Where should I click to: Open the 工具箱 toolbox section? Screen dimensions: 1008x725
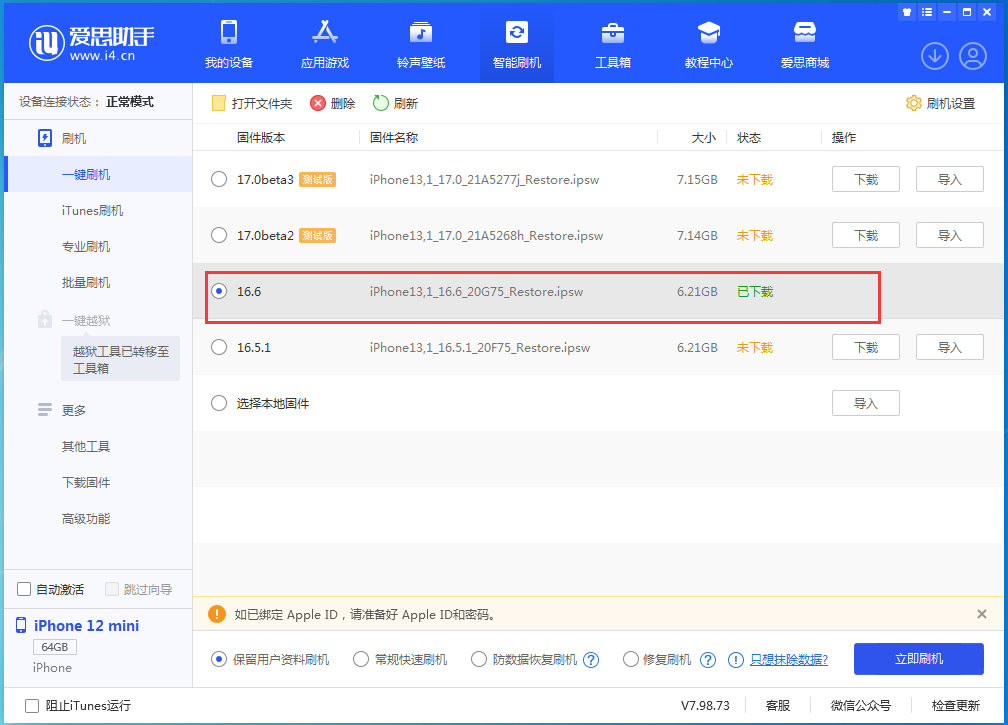coord(613,43)
